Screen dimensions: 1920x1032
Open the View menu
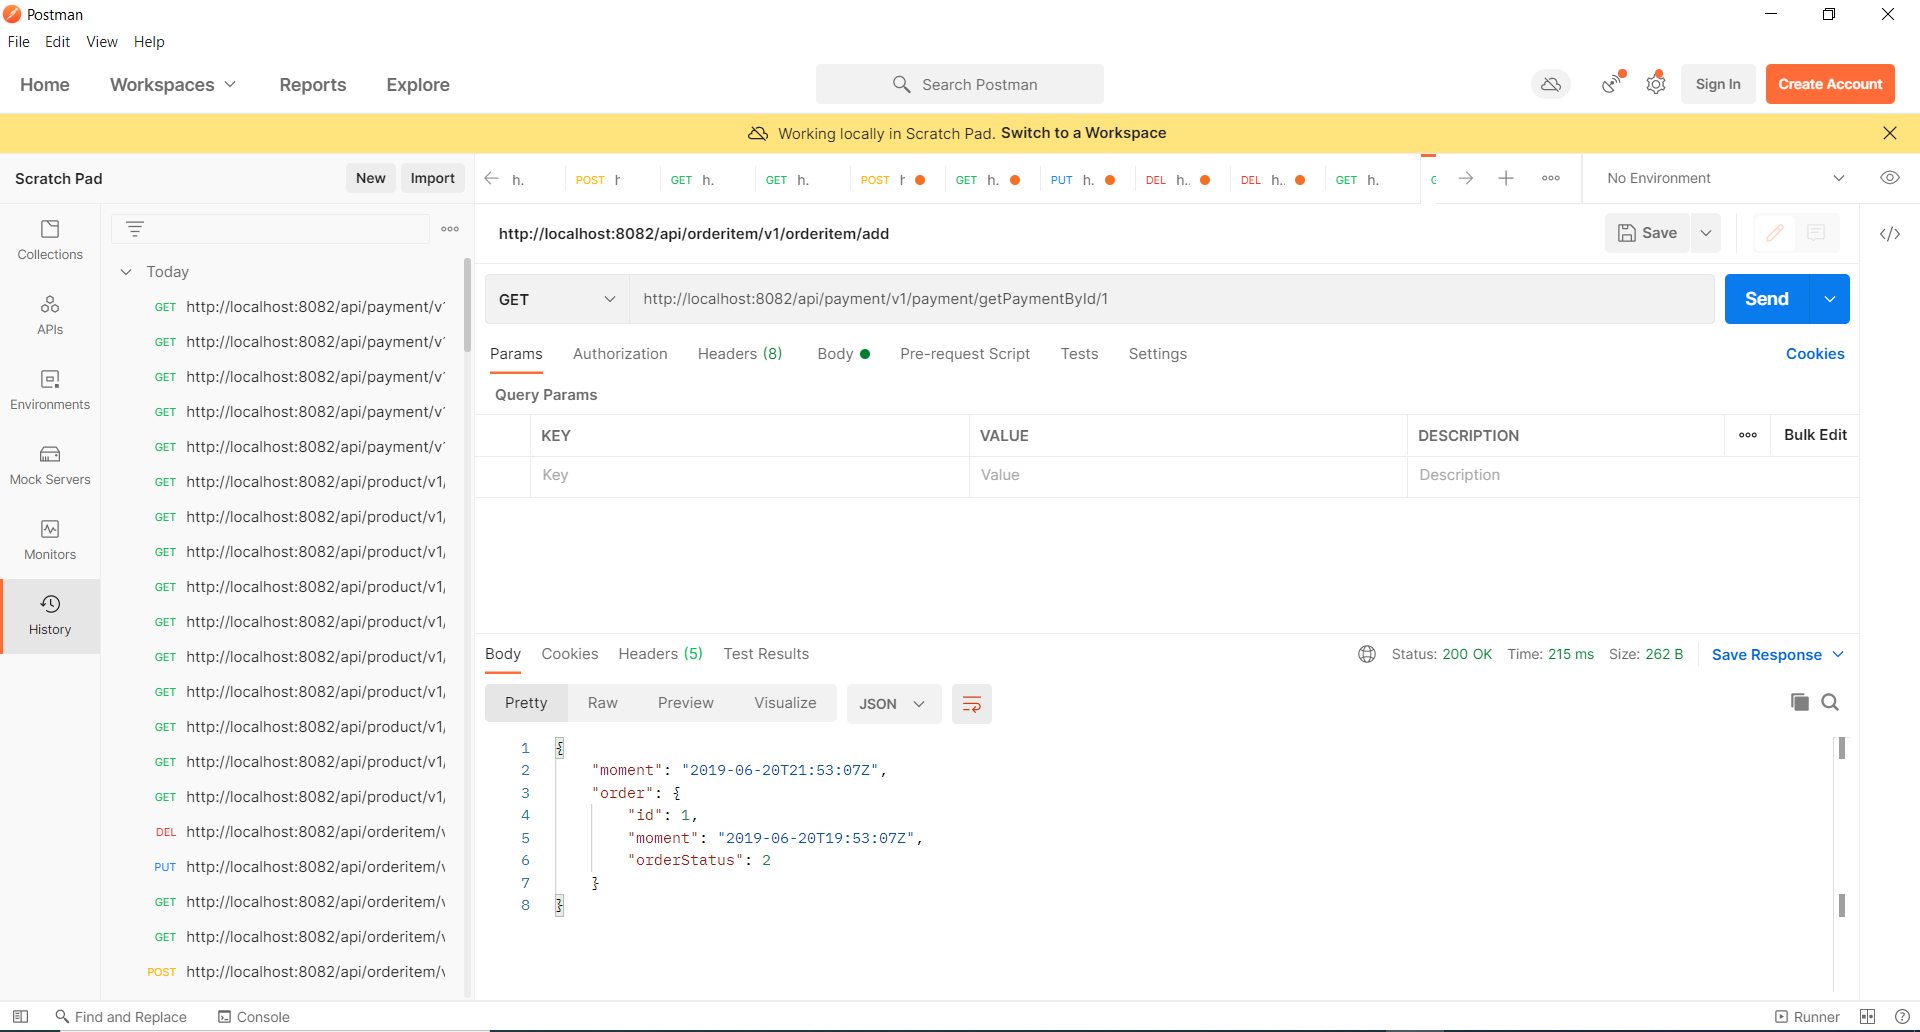pyautogui.click(x=102, y=42)
